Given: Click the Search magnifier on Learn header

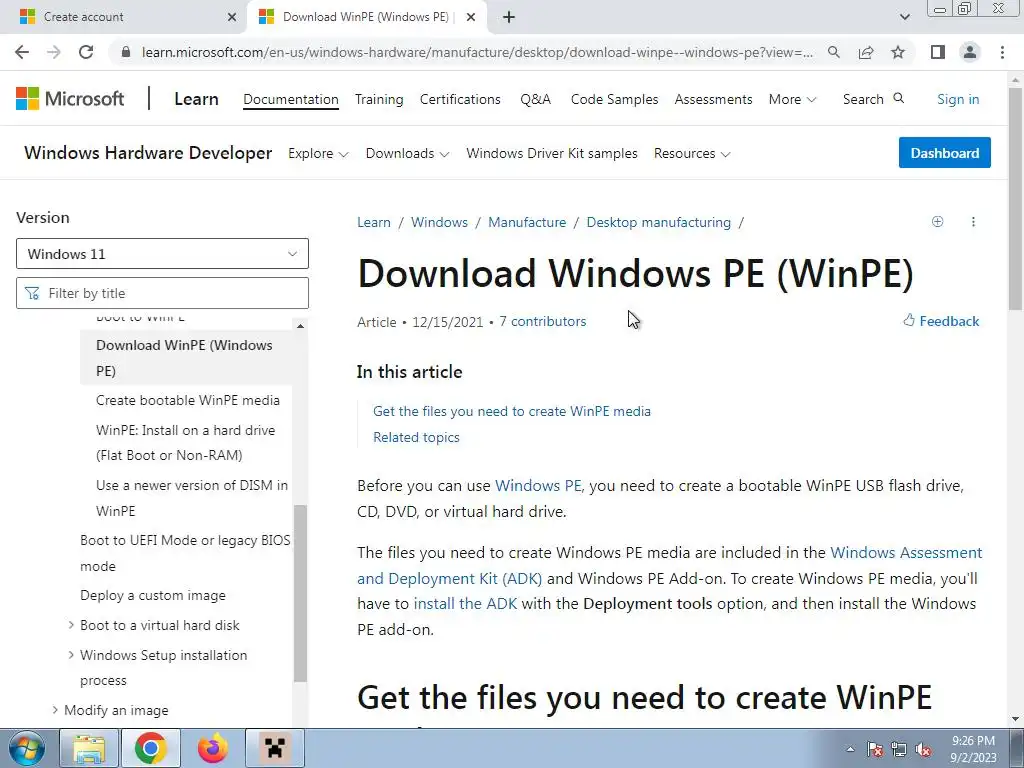Looking at the screenshot, I should [899, 99].
